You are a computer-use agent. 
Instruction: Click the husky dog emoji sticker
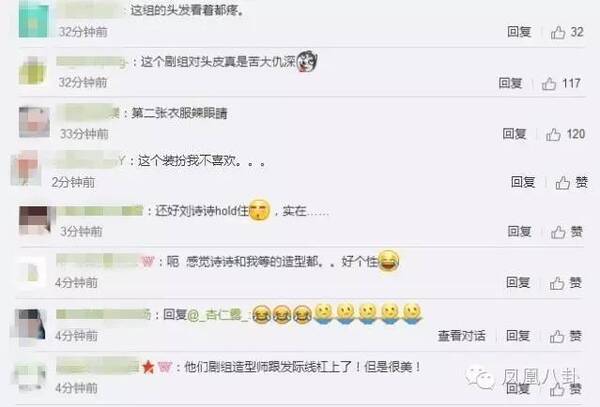(x=307, y=61)
